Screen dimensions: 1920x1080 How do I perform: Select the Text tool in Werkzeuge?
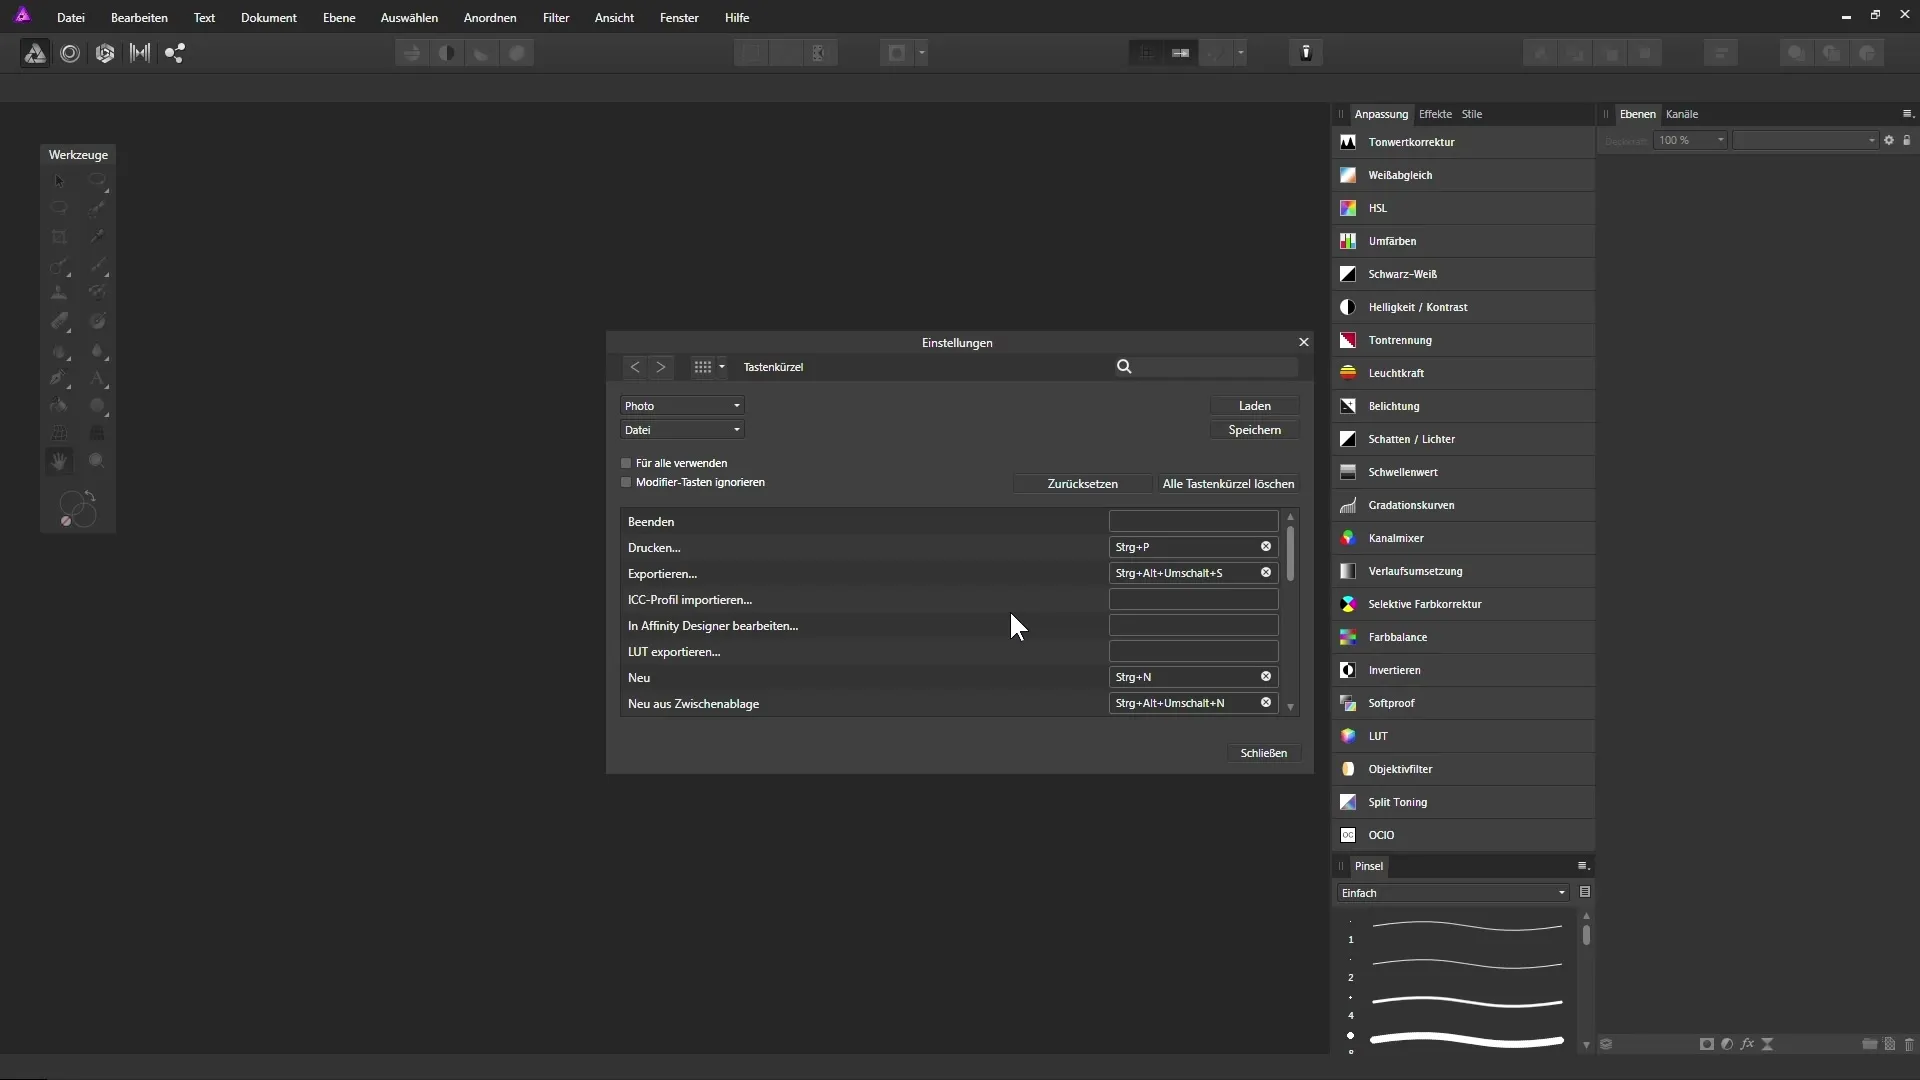pos(97,378)
